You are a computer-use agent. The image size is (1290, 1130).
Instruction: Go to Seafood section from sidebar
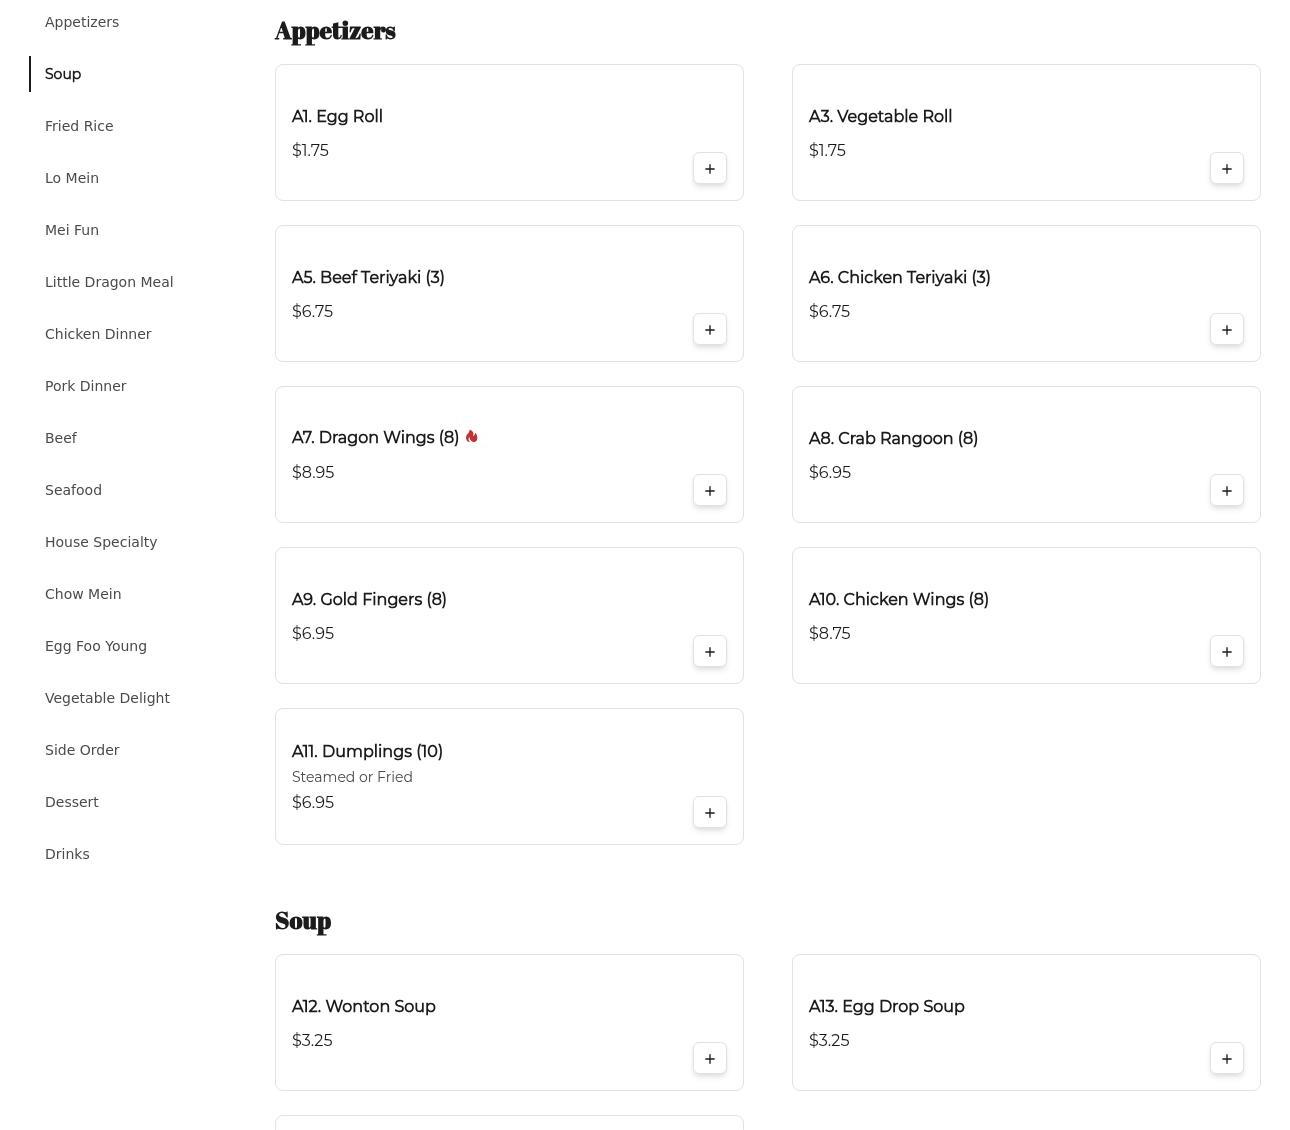[73, 490]
